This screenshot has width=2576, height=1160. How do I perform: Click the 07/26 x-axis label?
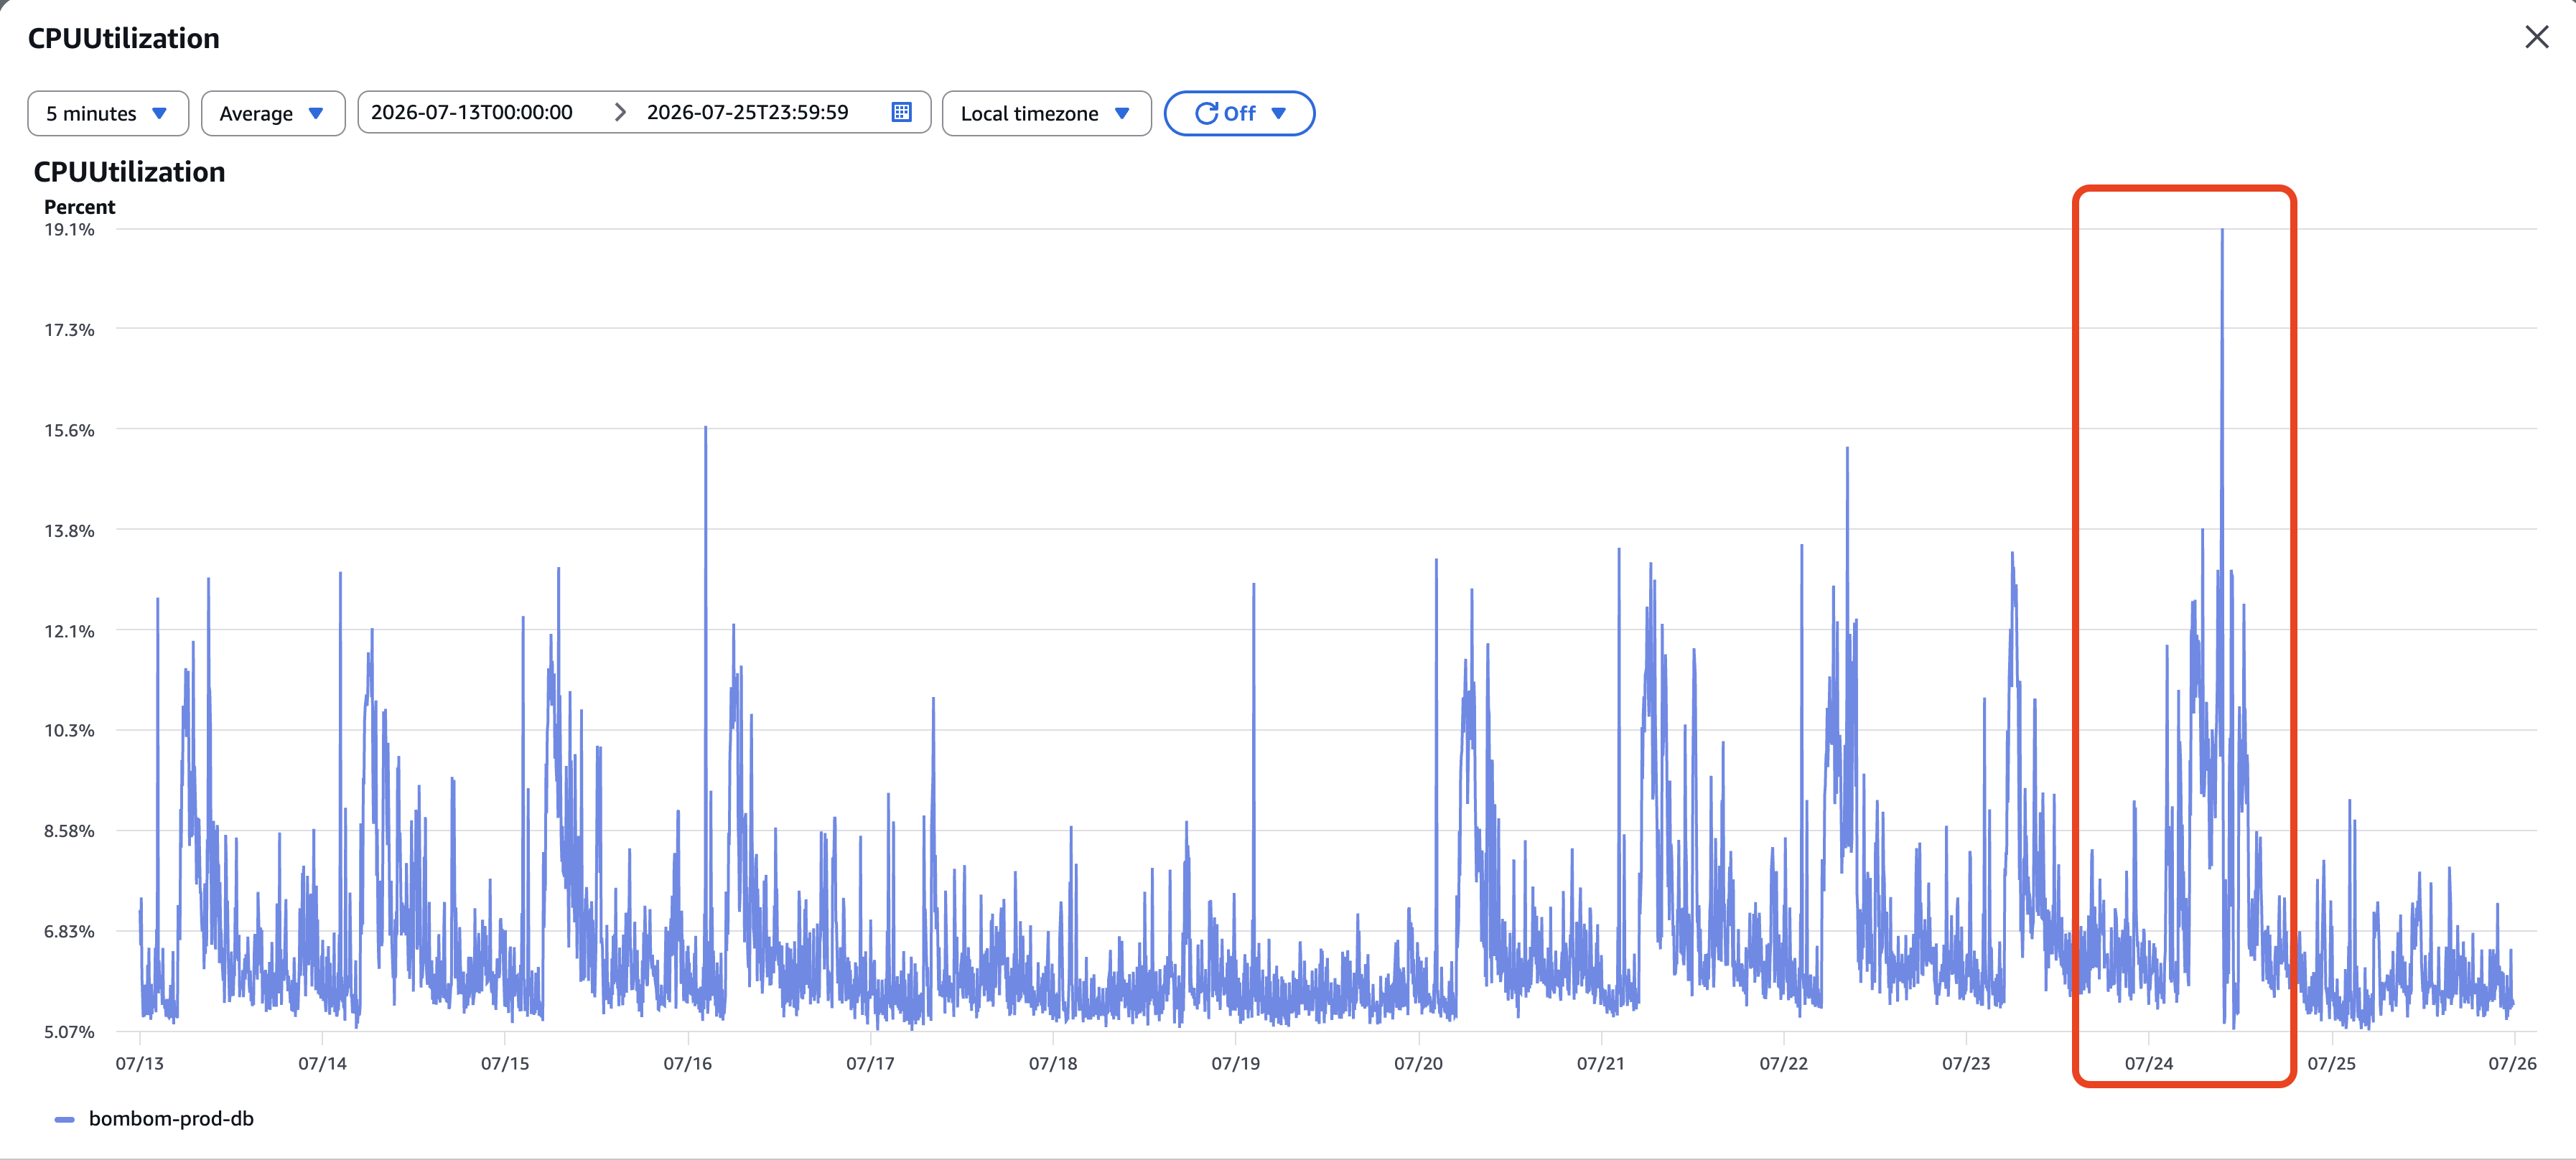(x=2512, y=1063)
